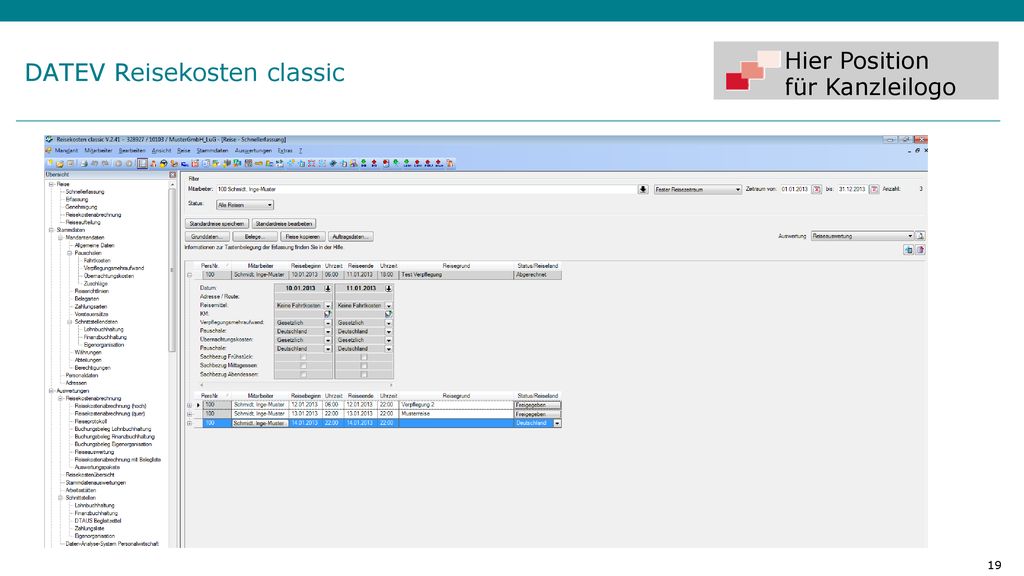Click the Belege... button
This screenshot has height=576, width=1024.
click(255, 236)
